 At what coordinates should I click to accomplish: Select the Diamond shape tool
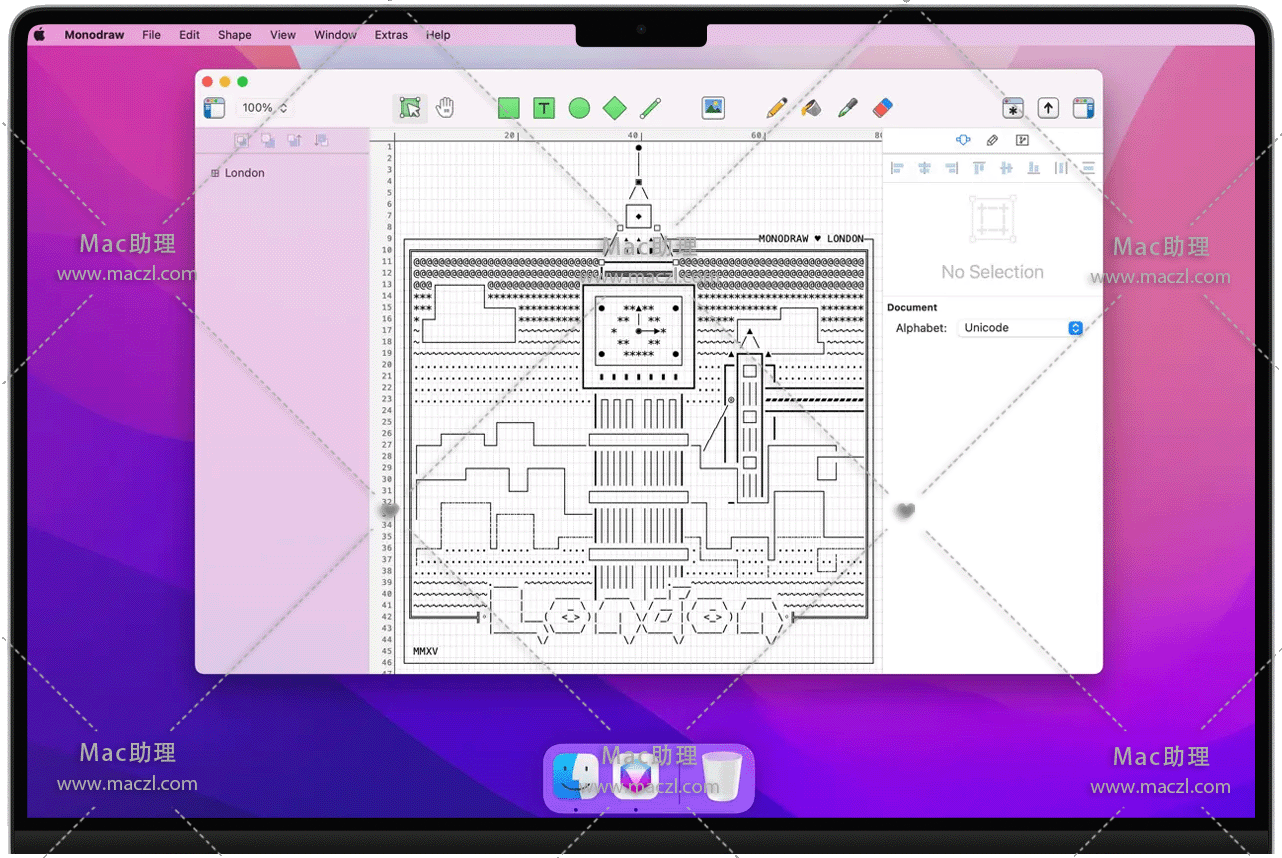pyautogui.click(x=615, y=108)
